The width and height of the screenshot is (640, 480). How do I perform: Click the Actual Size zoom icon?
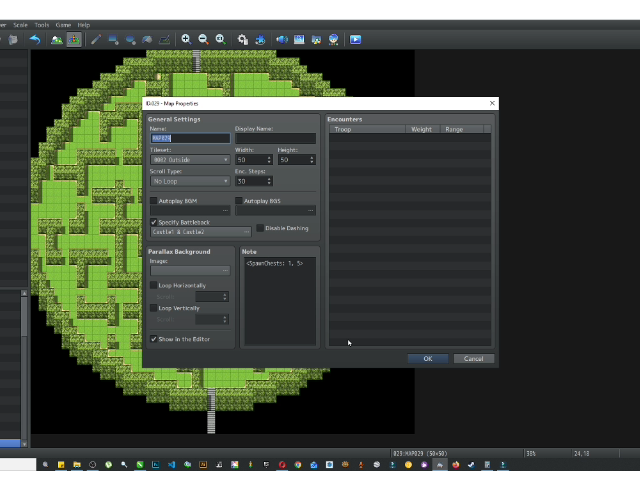[220, 40]
